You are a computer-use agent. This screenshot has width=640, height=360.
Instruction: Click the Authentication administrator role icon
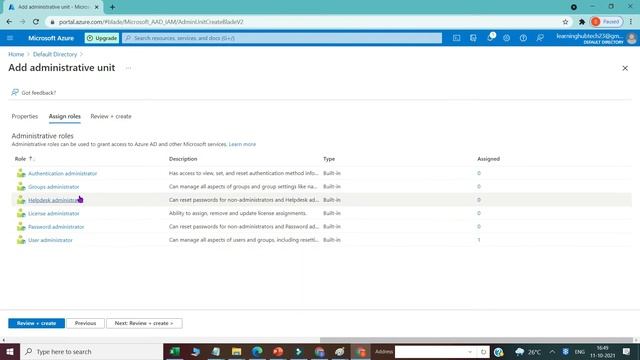(21, 173)
